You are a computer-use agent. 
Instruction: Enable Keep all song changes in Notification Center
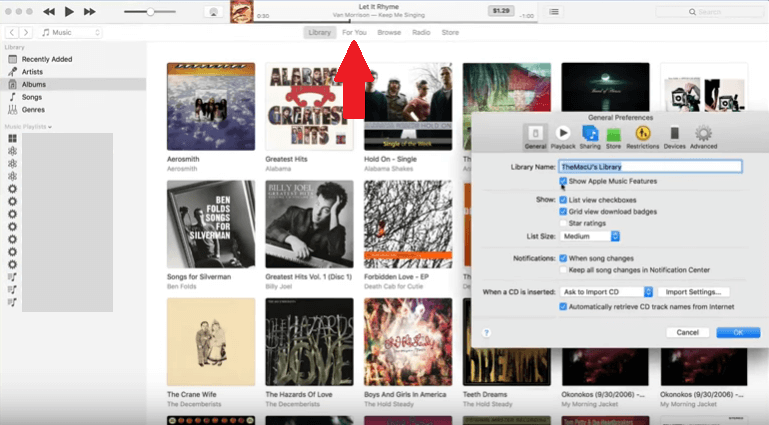pyautogui.click(x=563, y=270)
